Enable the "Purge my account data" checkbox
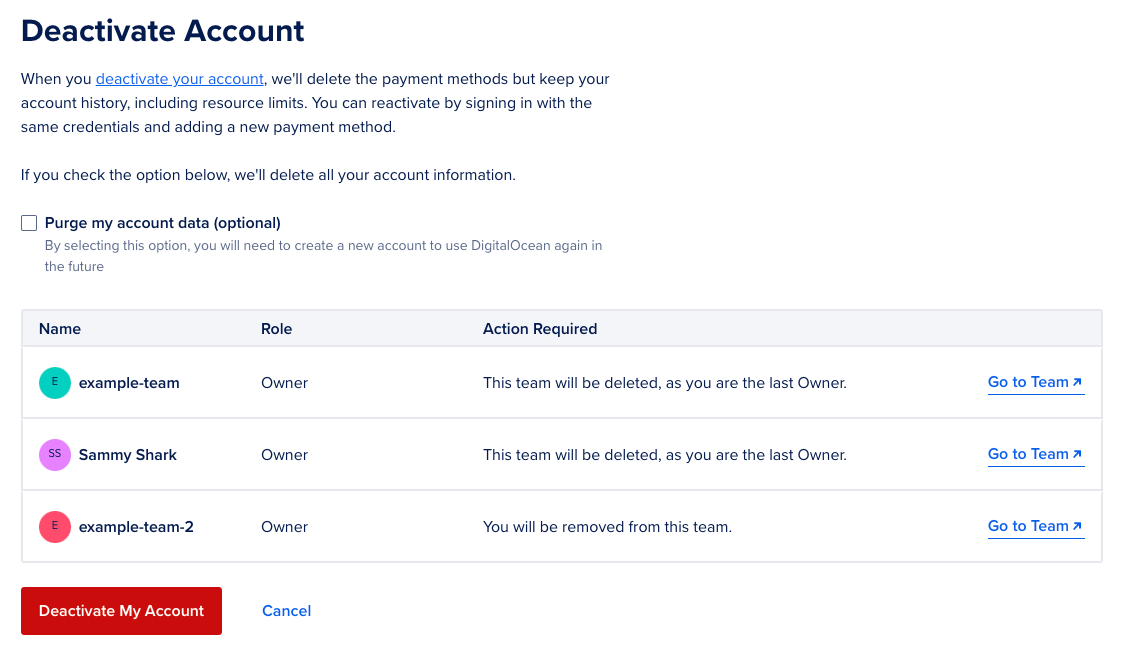The image size is (1132, 652). 29,222
